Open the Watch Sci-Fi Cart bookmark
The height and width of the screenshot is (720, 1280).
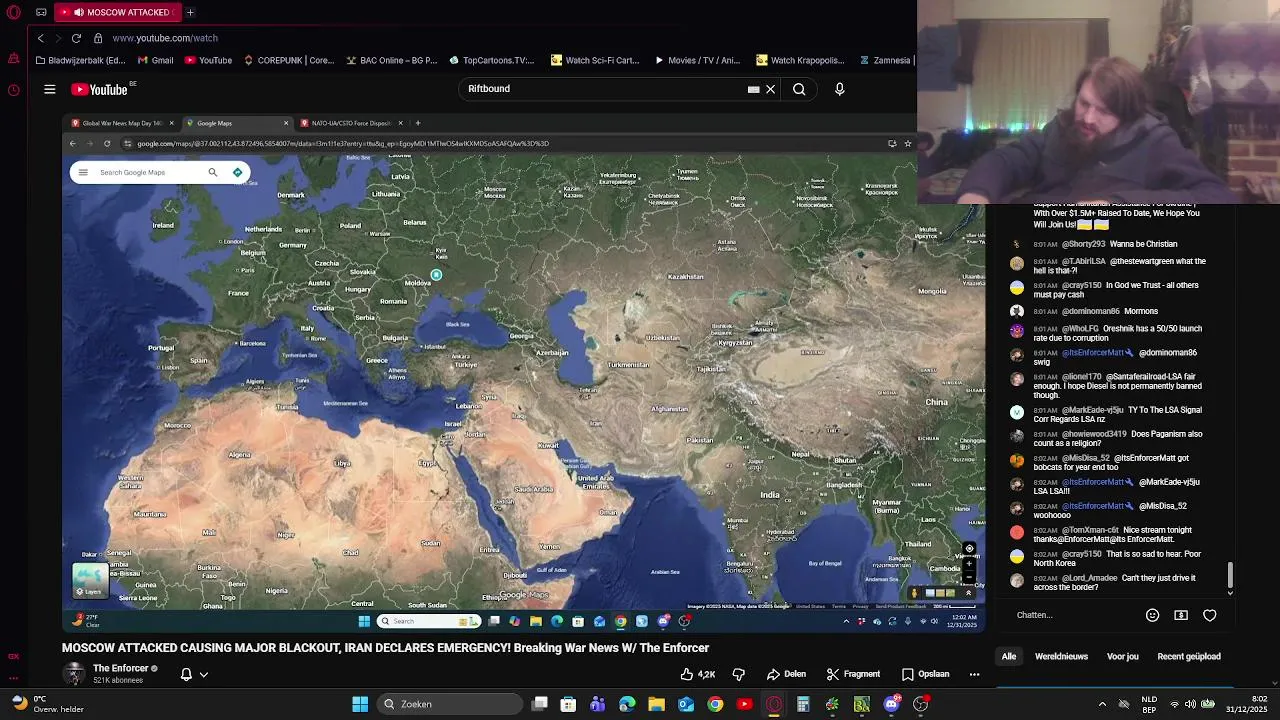click(x=595, y=60)
